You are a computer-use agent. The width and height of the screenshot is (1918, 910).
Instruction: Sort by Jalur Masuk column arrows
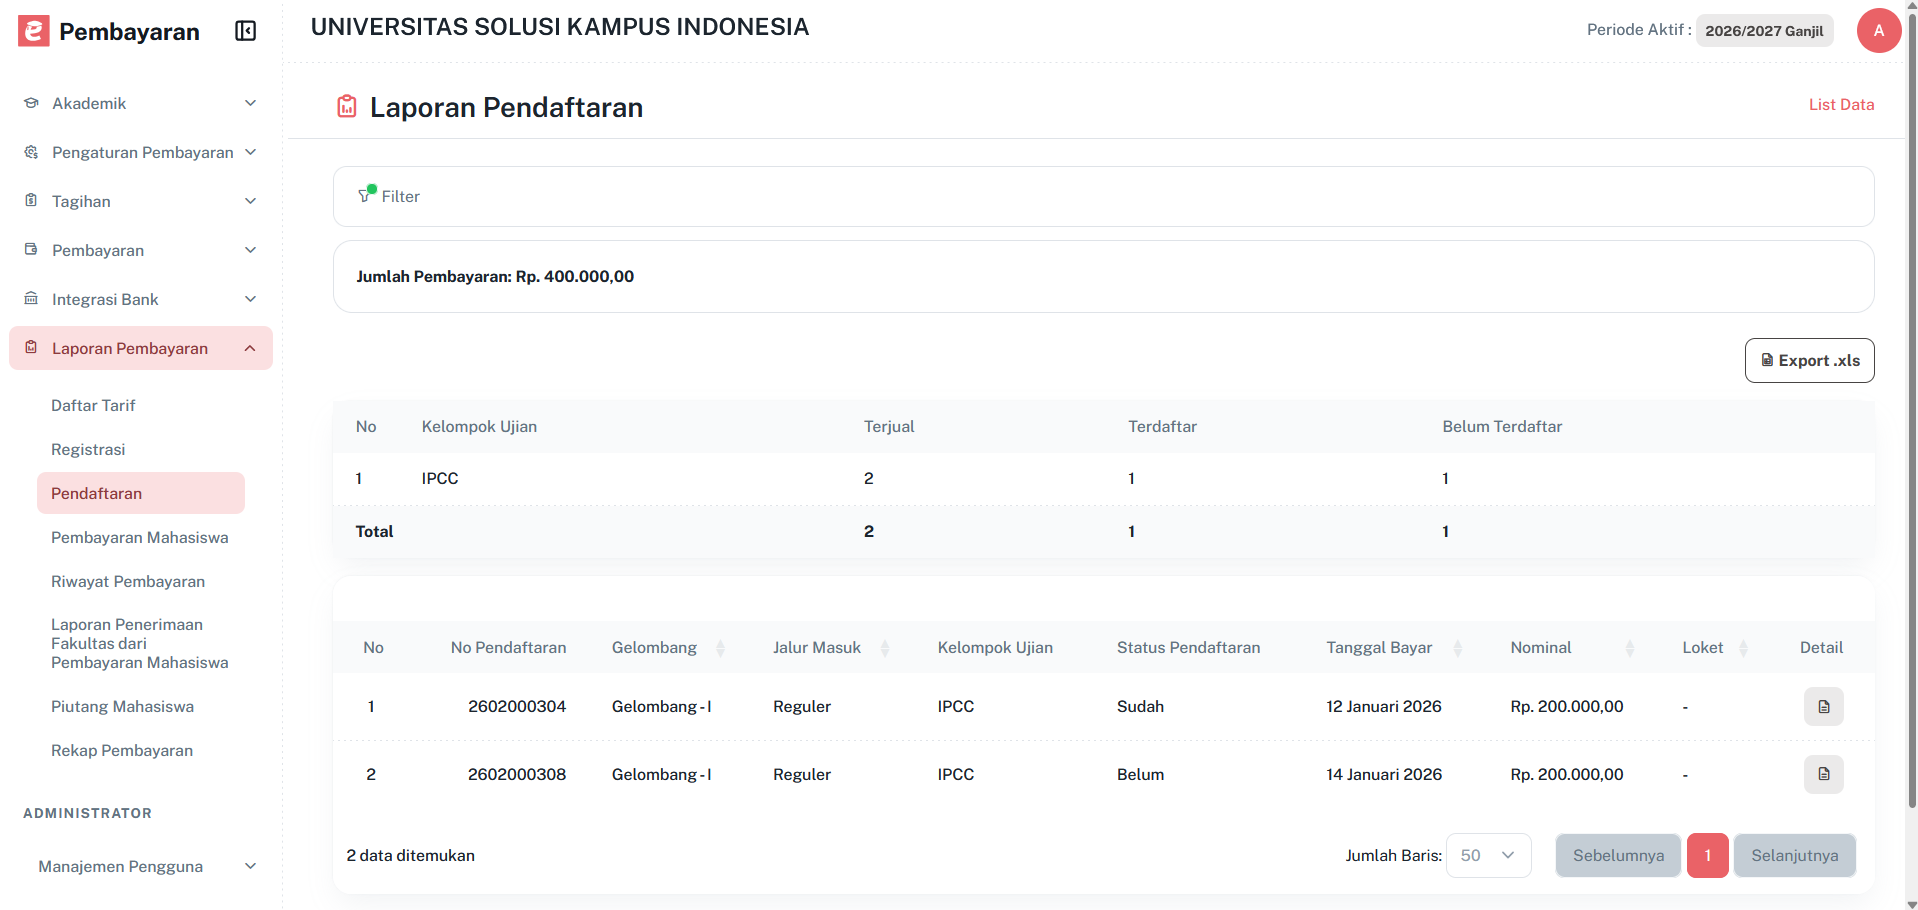pyautogui.click(x=885, y=648)
